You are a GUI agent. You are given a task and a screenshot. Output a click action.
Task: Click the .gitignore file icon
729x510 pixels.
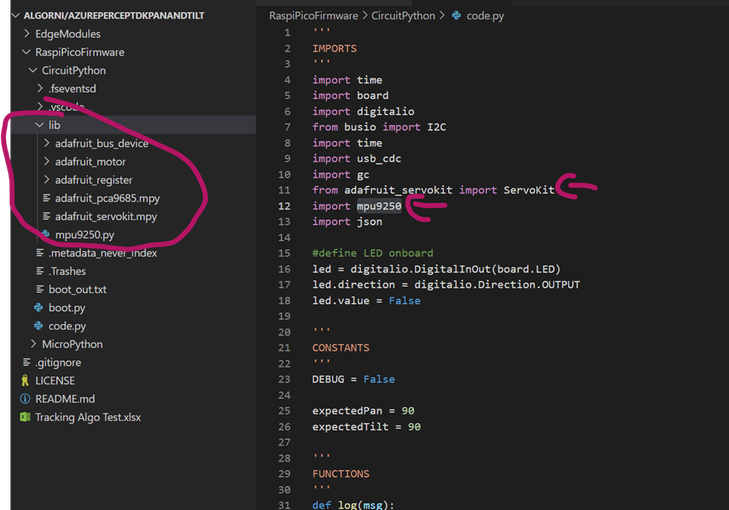pos(27,362)
